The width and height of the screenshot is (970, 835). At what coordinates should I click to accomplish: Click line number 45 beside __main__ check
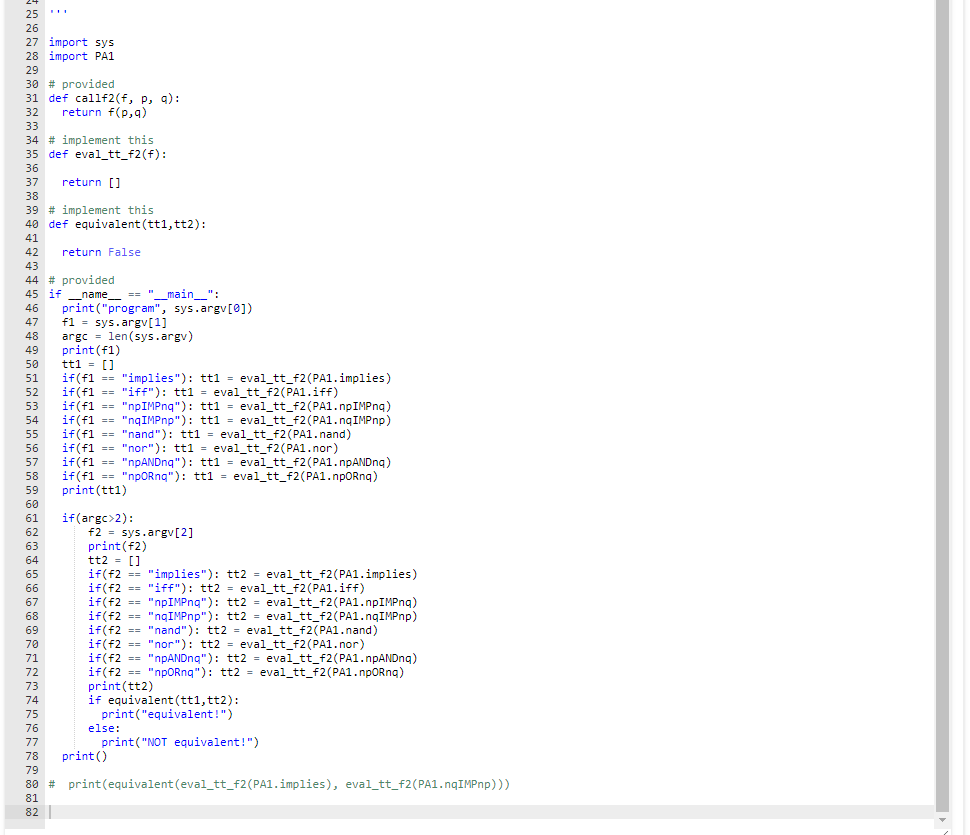(x=31, y=293)
